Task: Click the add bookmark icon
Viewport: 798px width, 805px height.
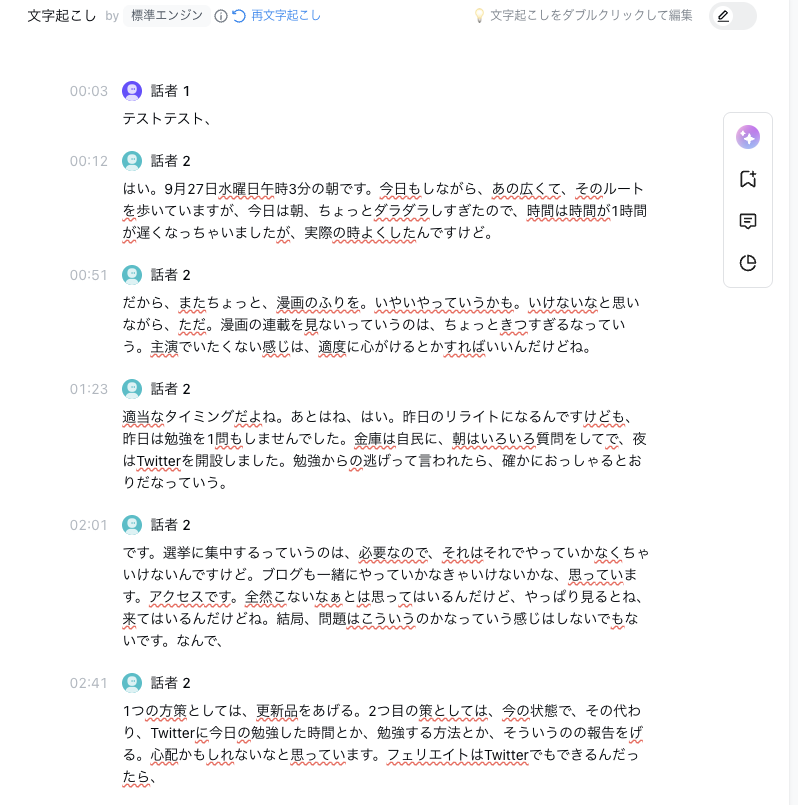Action: 747,179
